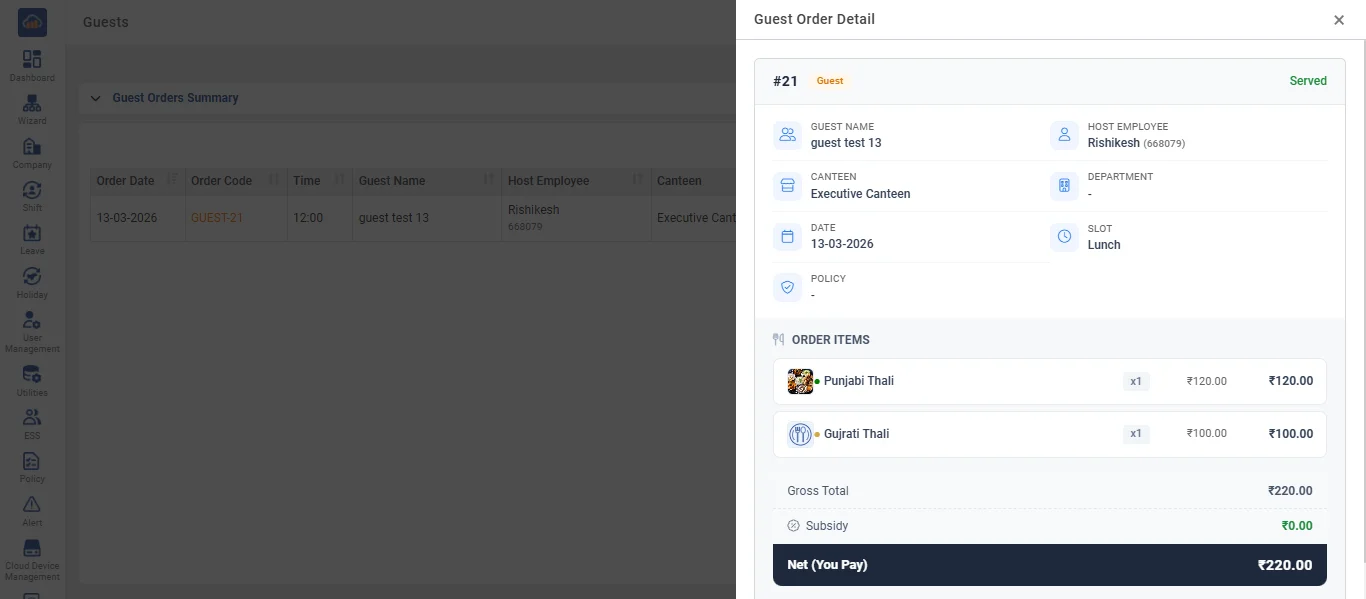Click the app logo at top left

(x=32, y=22)
